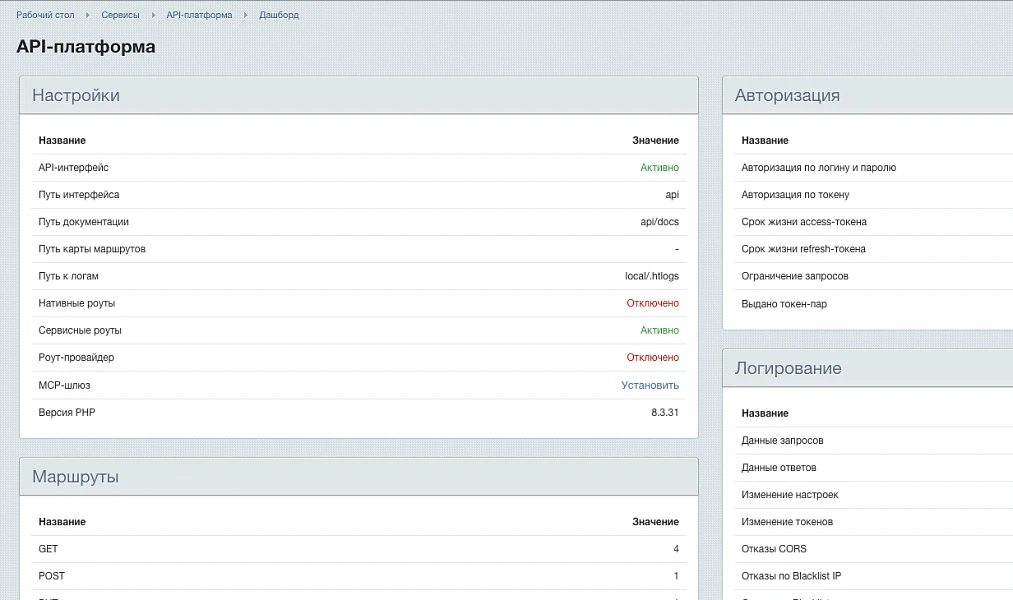Open the Дашборд breadcrumb link
The image size is (1013, 600).
[x=279, y=15]
